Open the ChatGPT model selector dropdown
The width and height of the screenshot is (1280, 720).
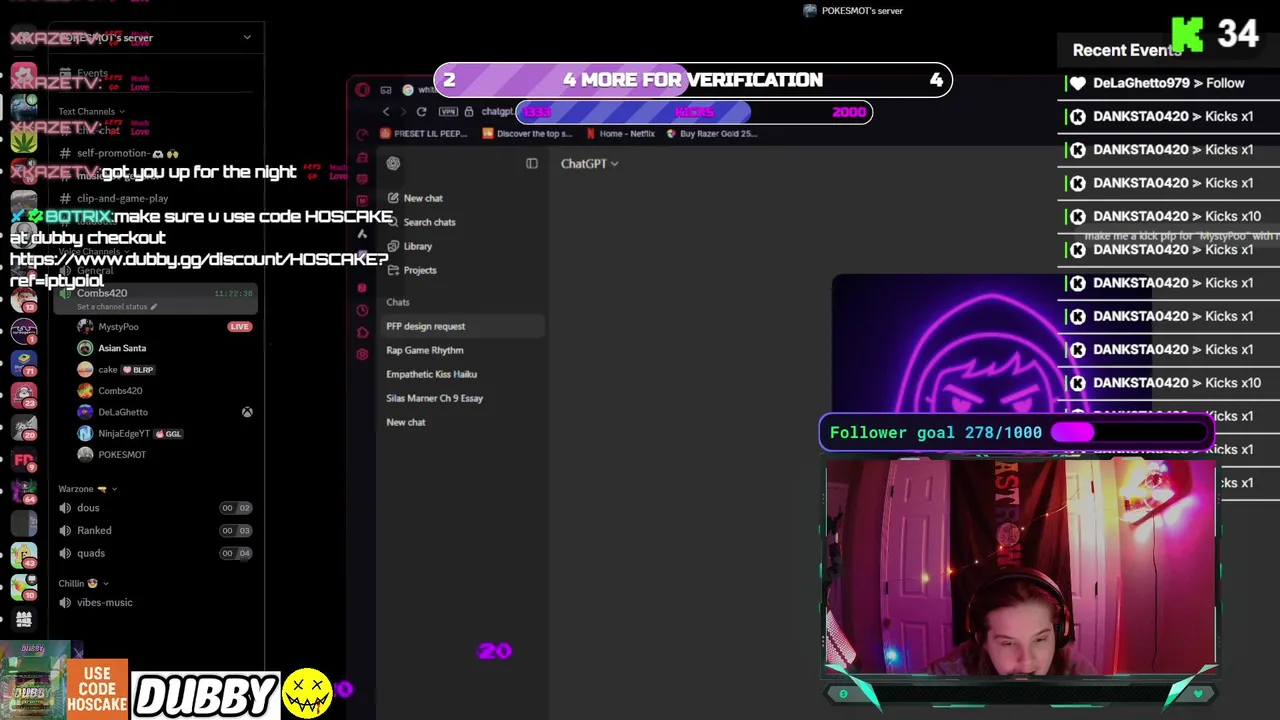point(589,163)
